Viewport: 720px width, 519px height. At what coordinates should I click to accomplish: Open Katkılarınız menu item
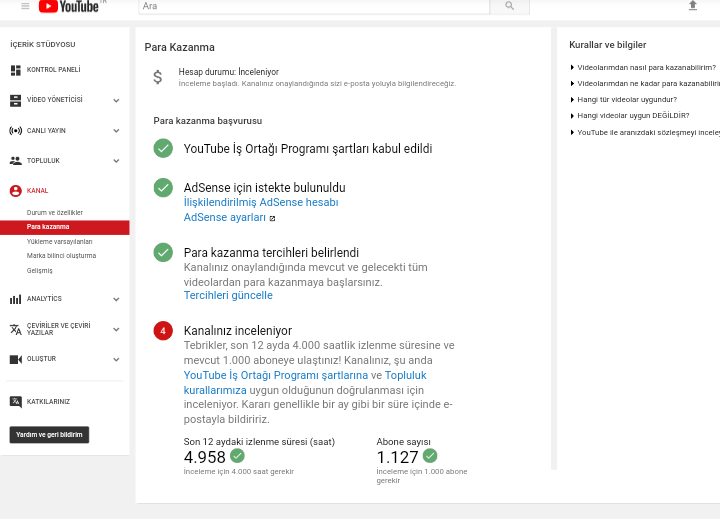tap(48, 402)
